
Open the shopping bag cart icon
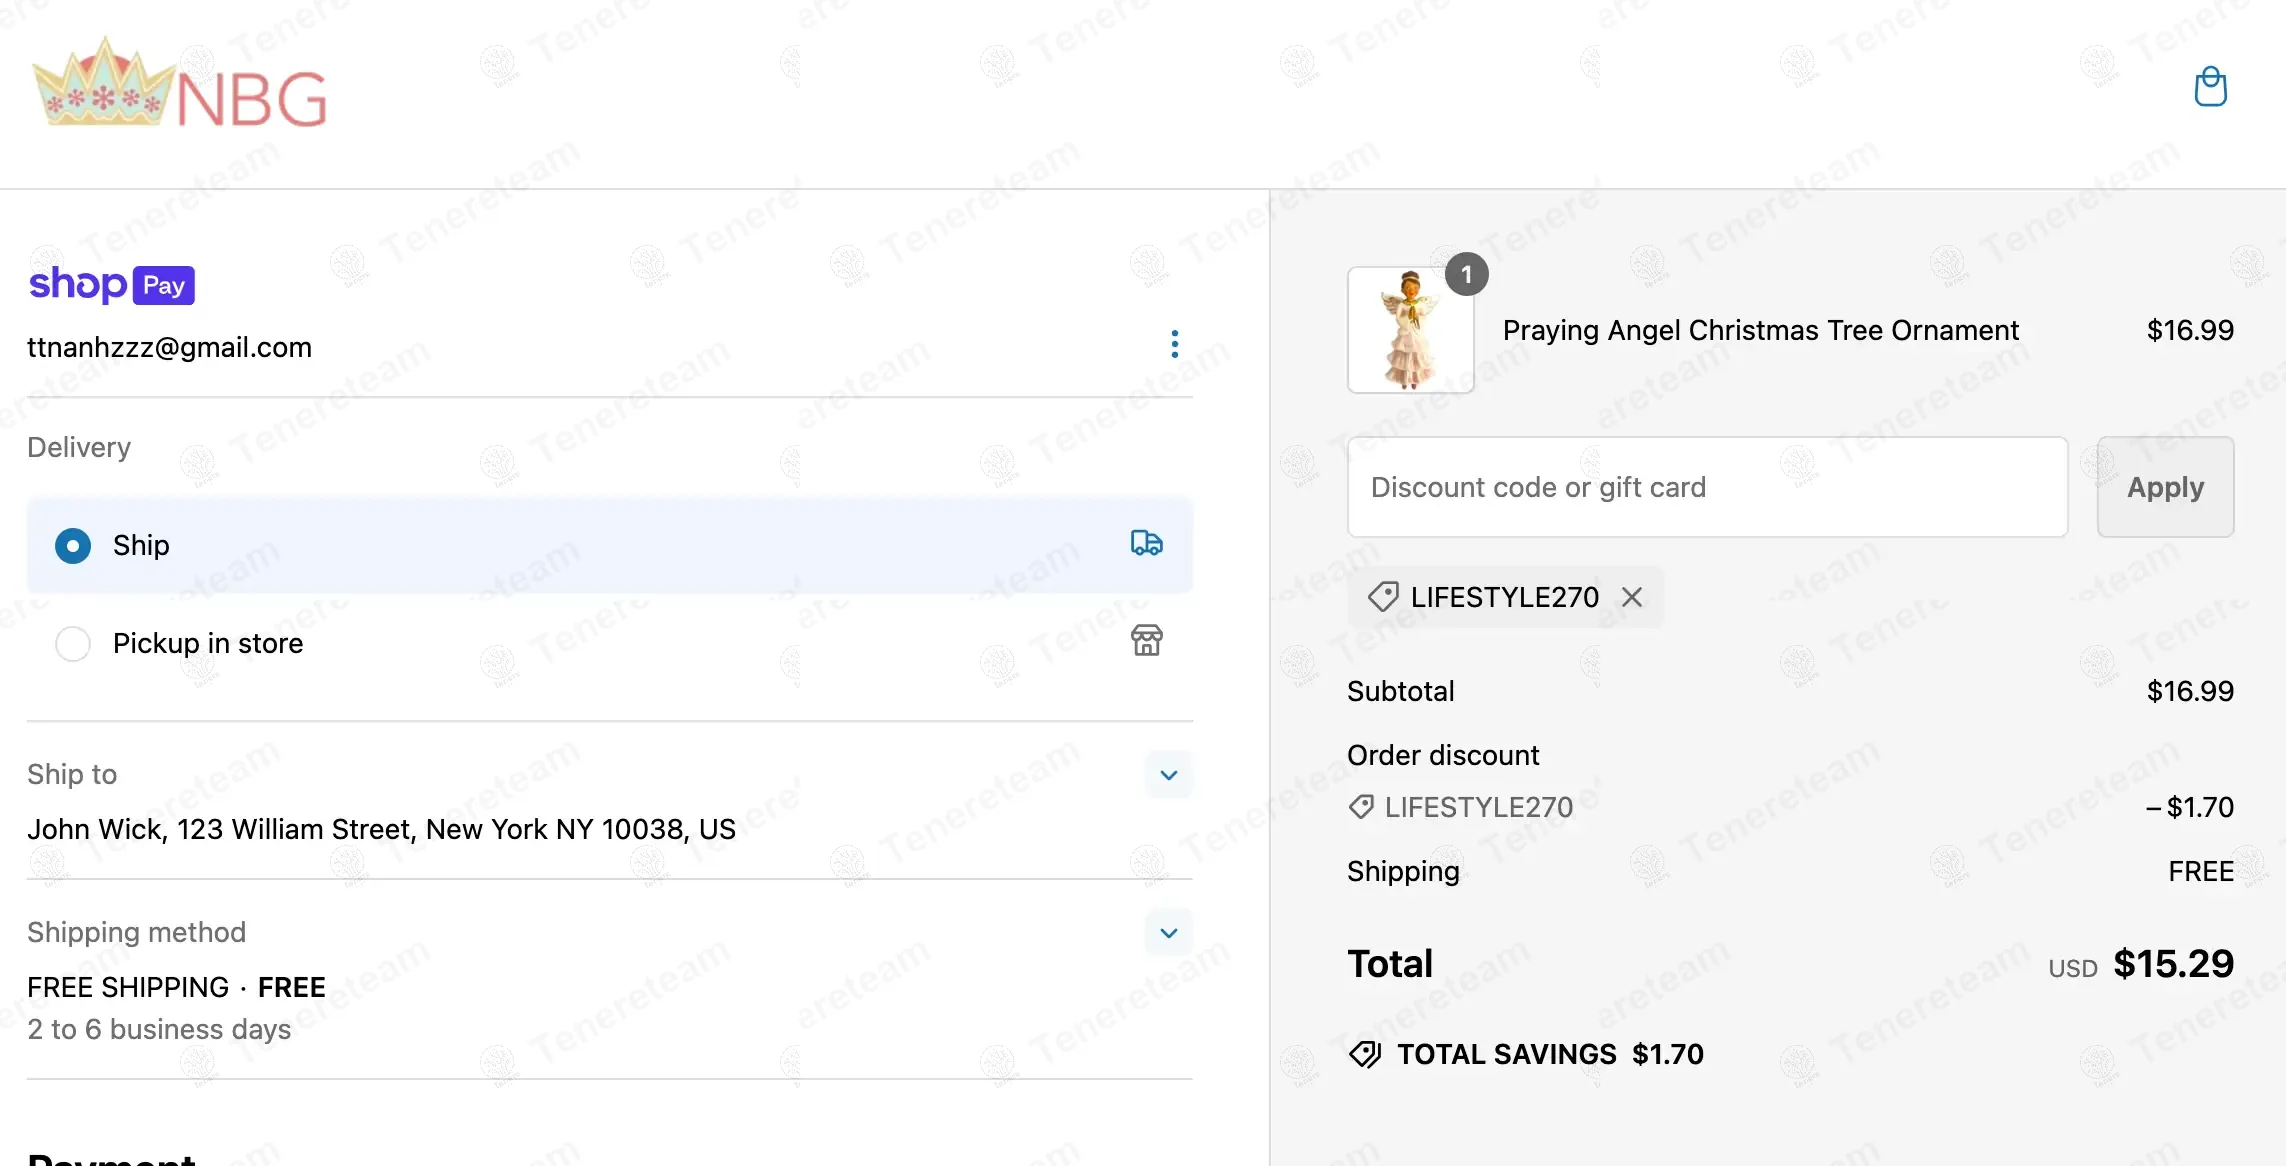coord(2210,87)
